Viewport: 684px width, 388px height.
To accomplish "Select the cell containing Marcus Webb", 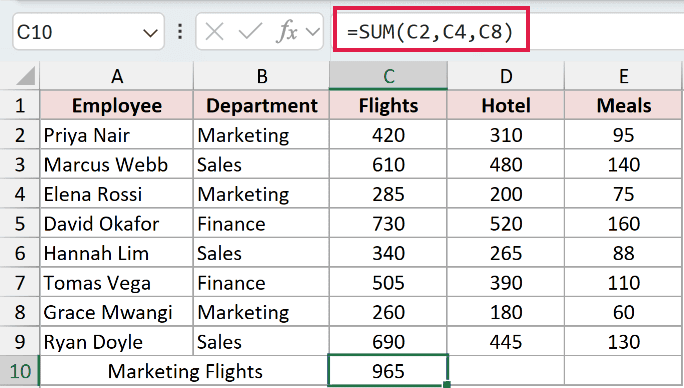I will click(x=116, y=165).
